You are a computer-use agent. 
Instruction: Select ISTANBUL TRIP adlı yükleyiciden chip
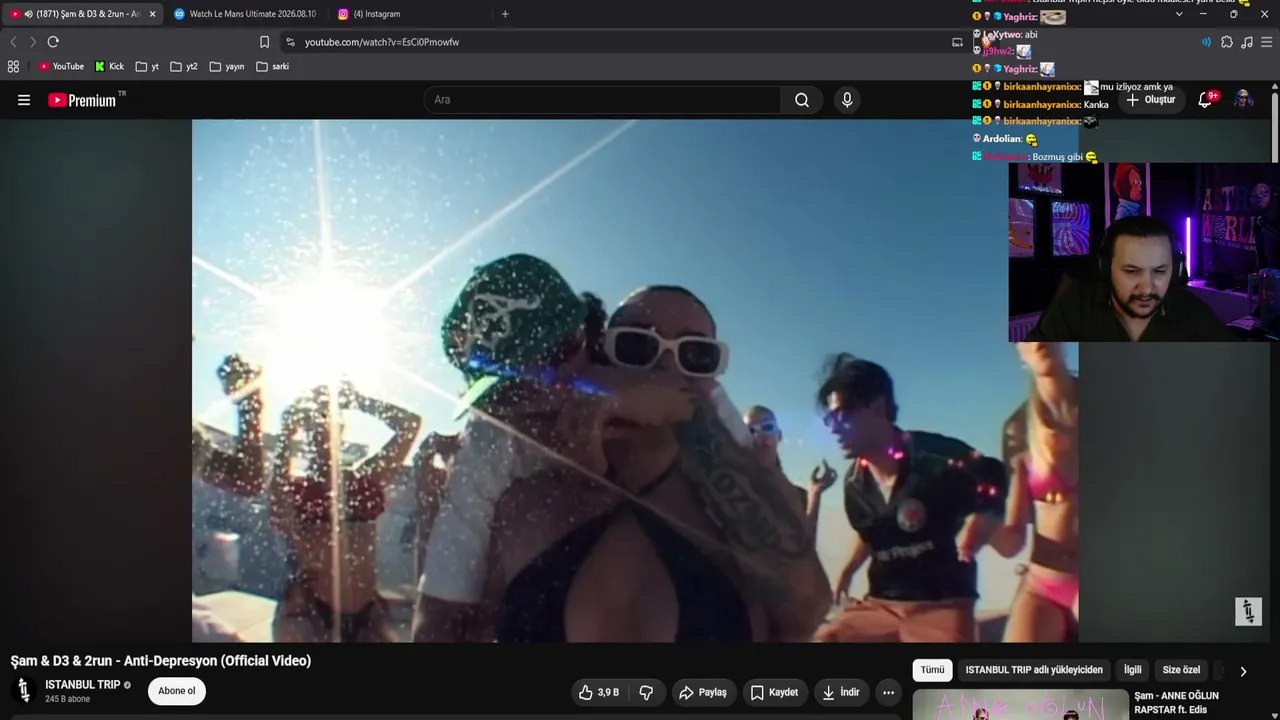tap(1034, 670)
